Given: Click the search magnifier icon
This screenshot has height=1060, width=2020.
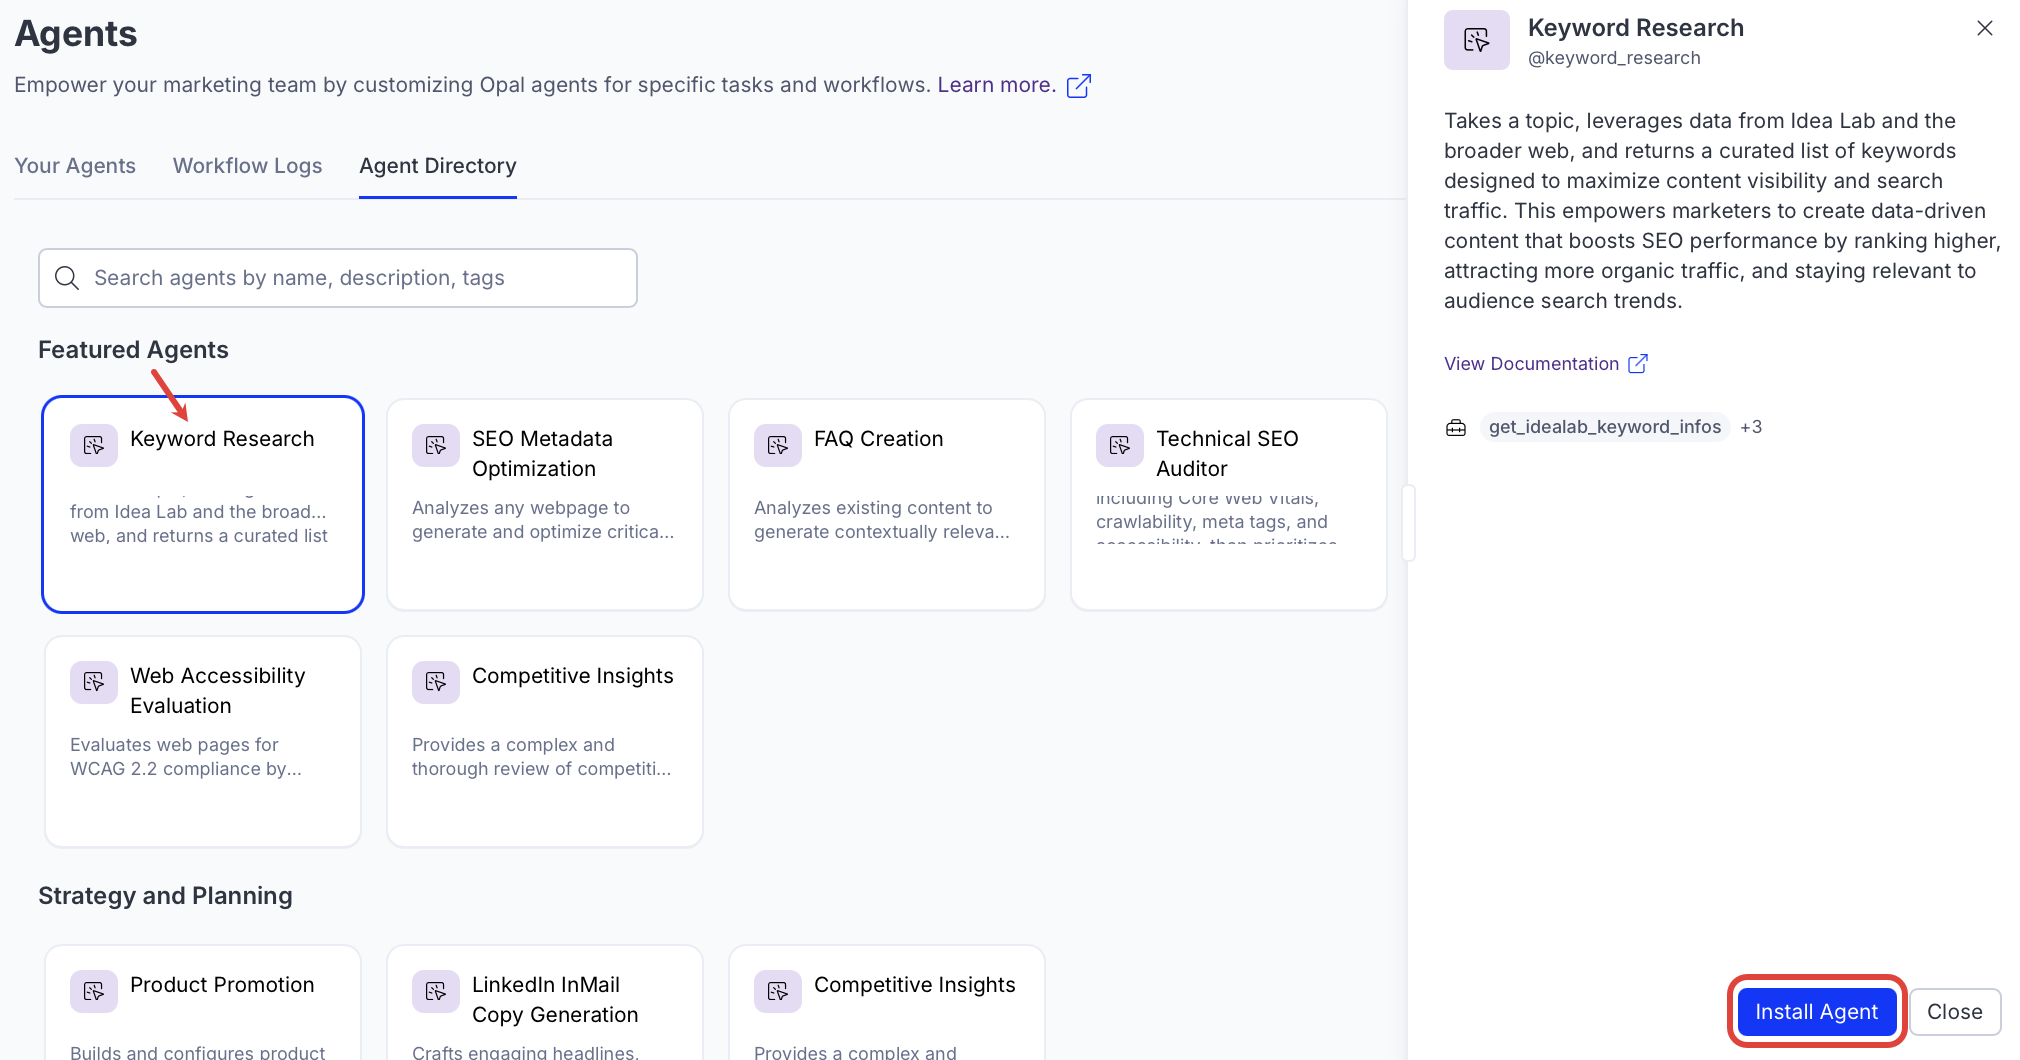Looking at the screenshot, I should pos(67,278).
